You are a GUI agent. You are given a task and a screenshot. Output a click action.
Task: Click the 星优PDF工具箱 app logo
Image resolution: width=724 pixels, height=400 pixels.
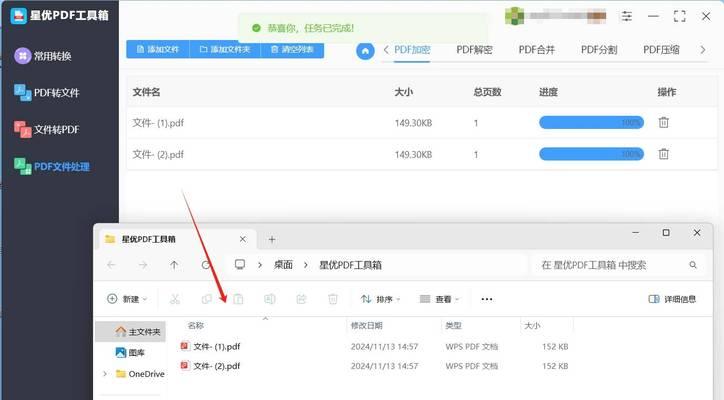pyautogui.click(x=18, y=15)
